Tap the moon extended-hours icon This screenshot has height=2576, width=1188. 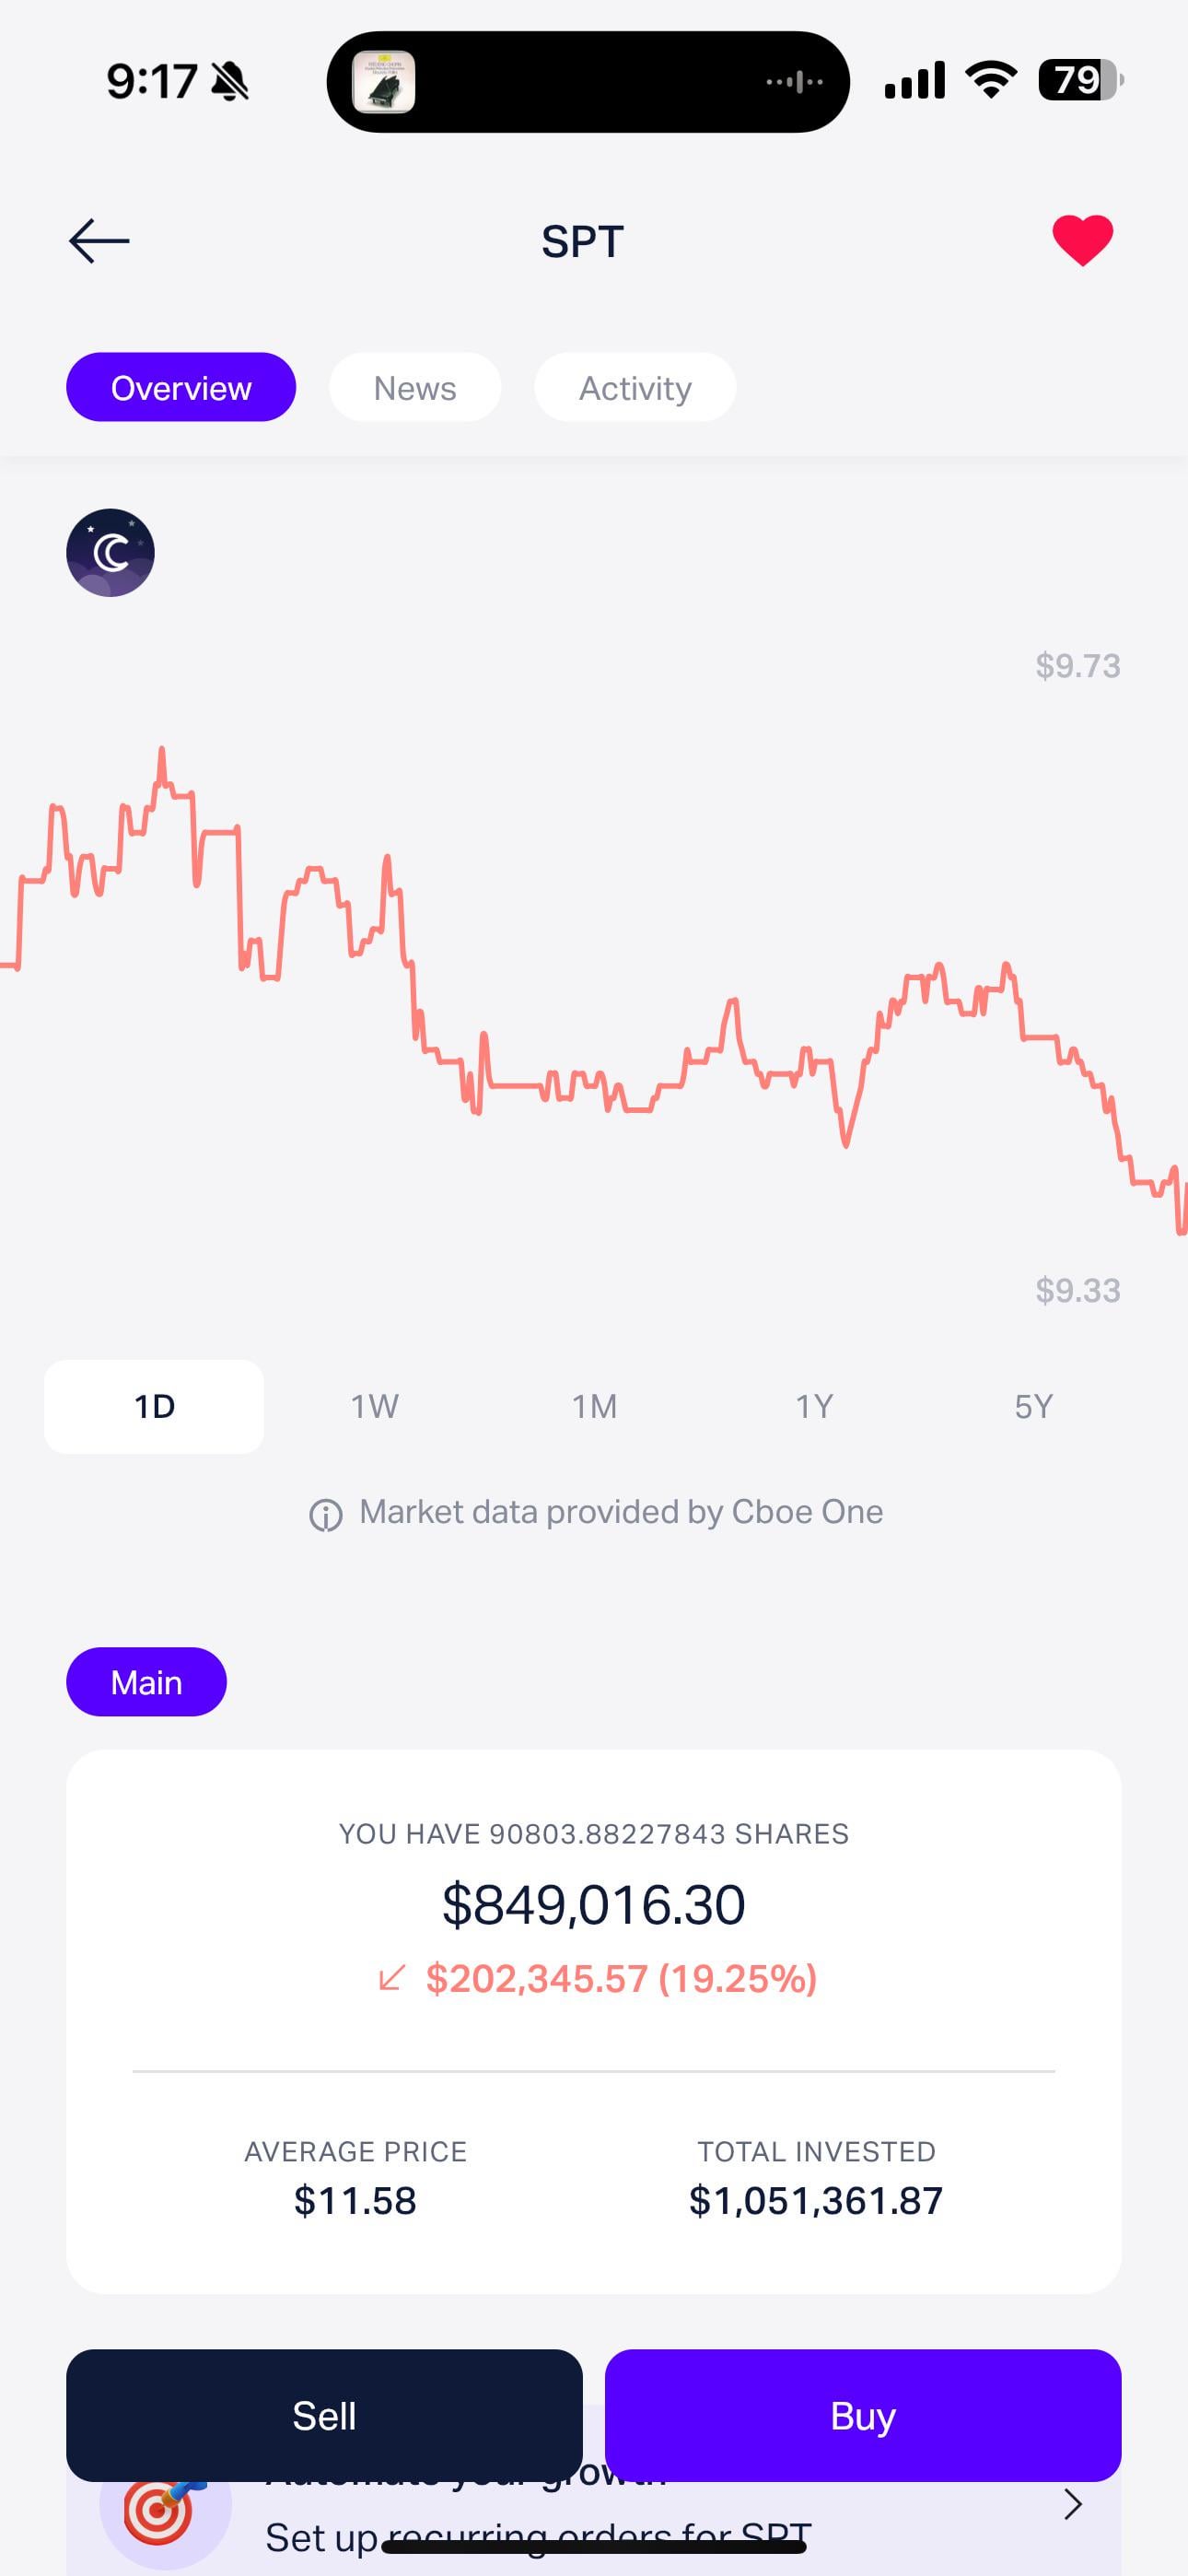pyautogui.click(x=111, y=553)
